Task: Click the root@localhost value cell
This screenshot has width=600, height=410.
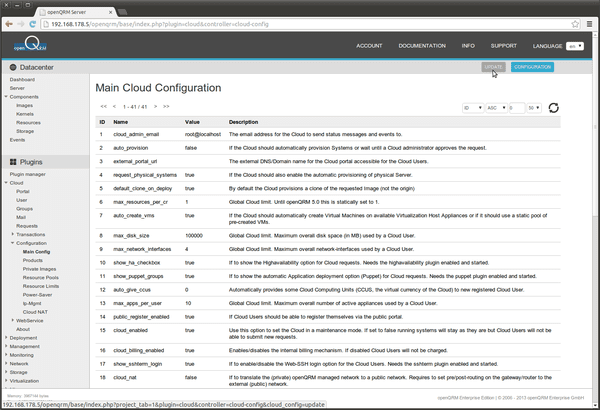Action: [203, 134]
